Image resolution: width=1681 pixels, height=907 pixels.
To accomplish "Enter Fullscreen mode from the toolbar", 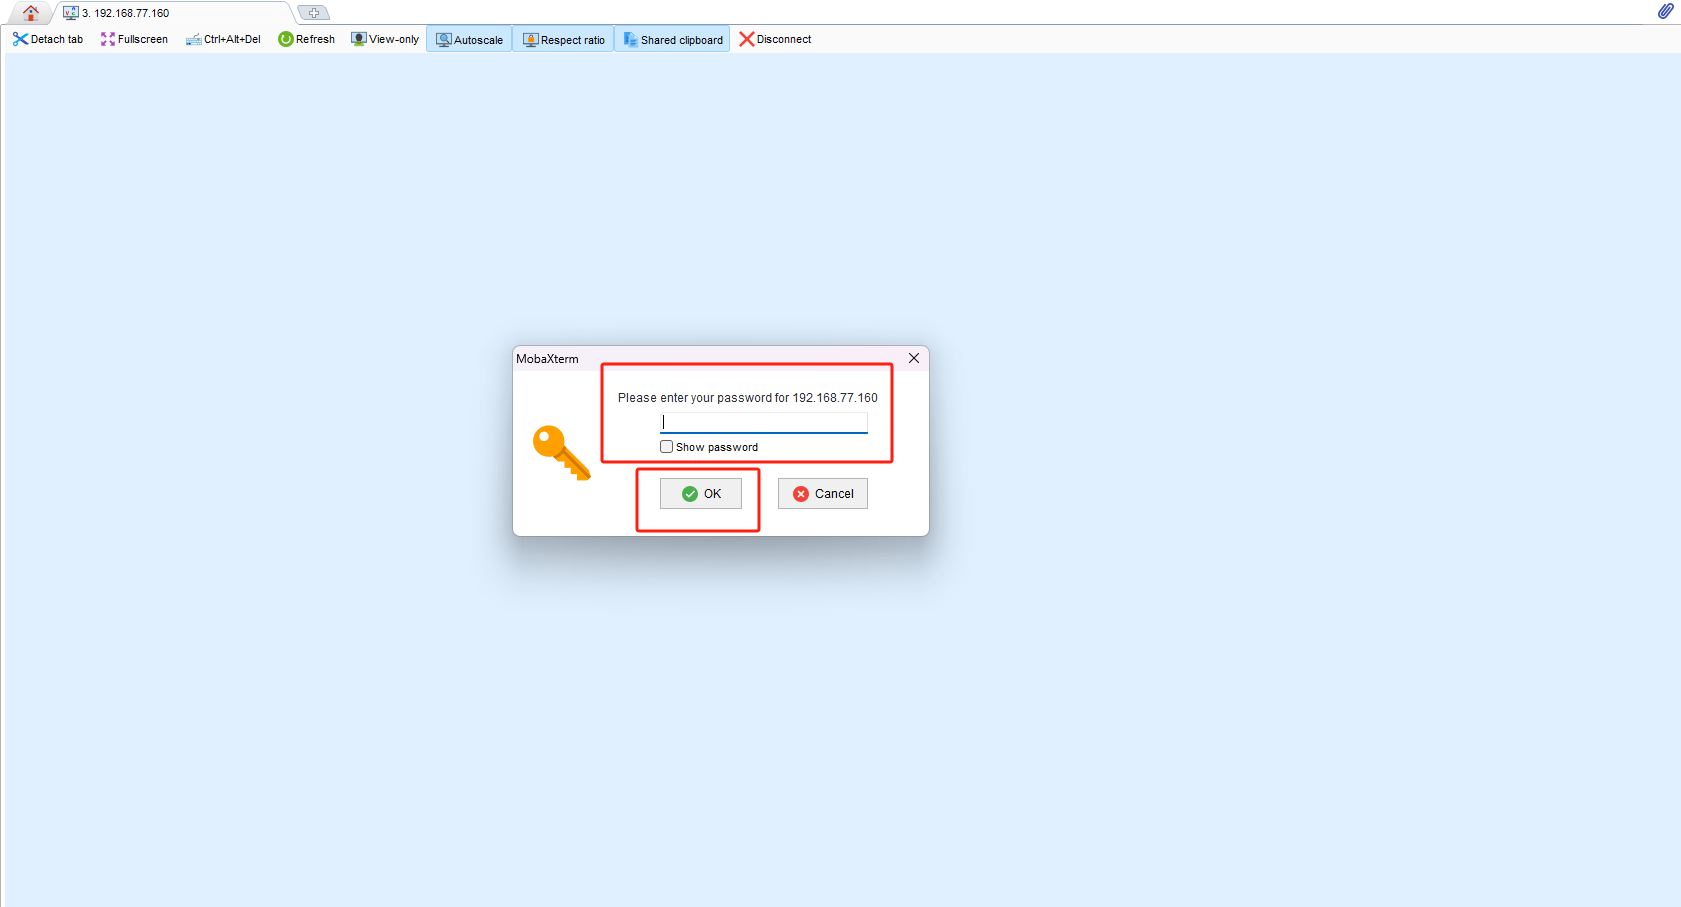I will point(134,39).
